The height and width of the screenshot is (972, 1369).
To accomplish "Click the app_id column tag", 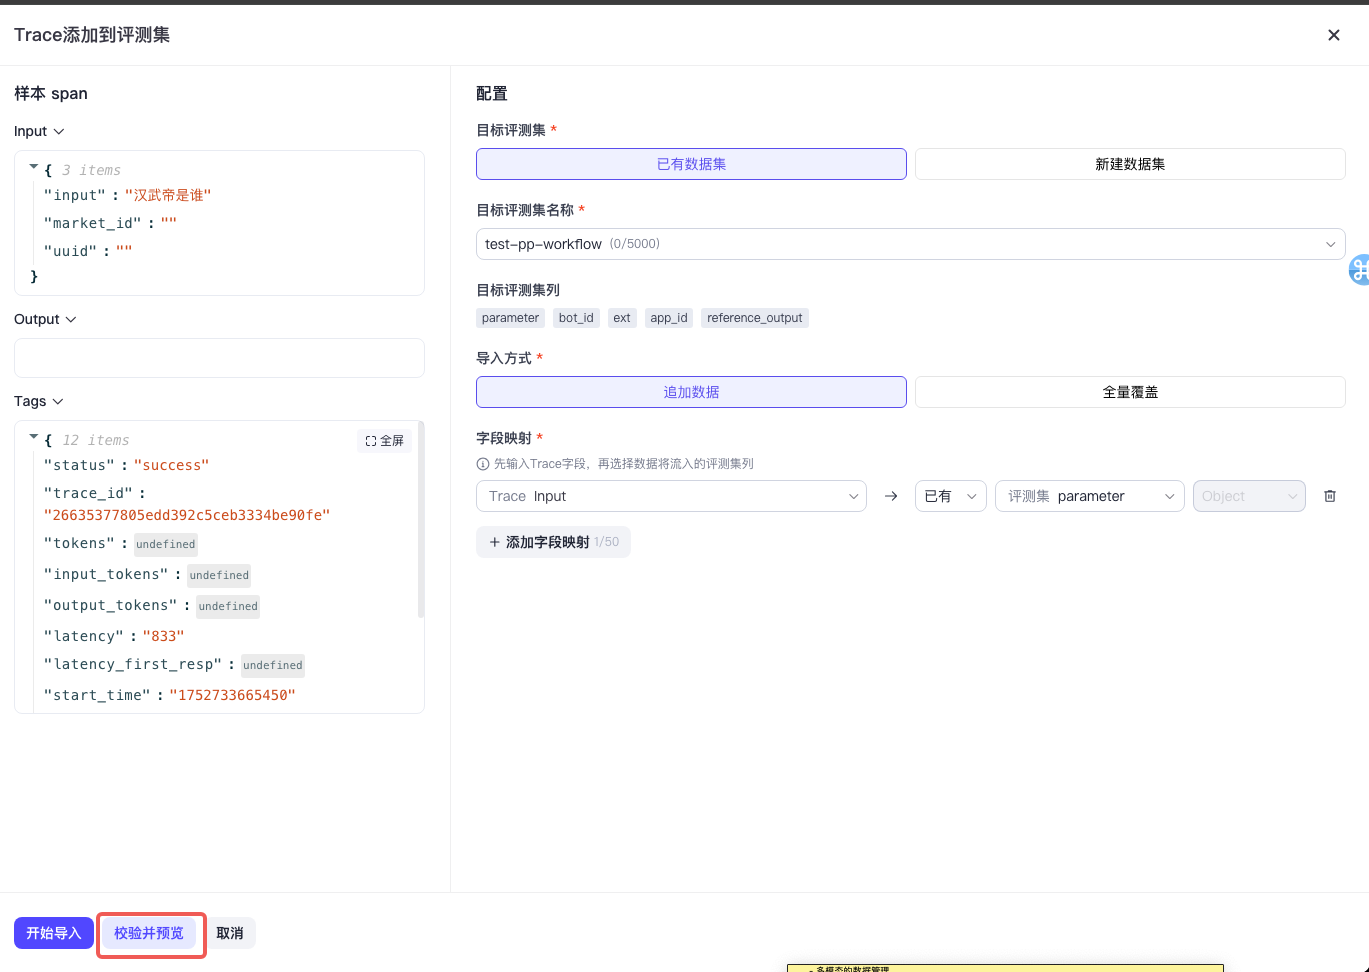I will click(669, 318).
